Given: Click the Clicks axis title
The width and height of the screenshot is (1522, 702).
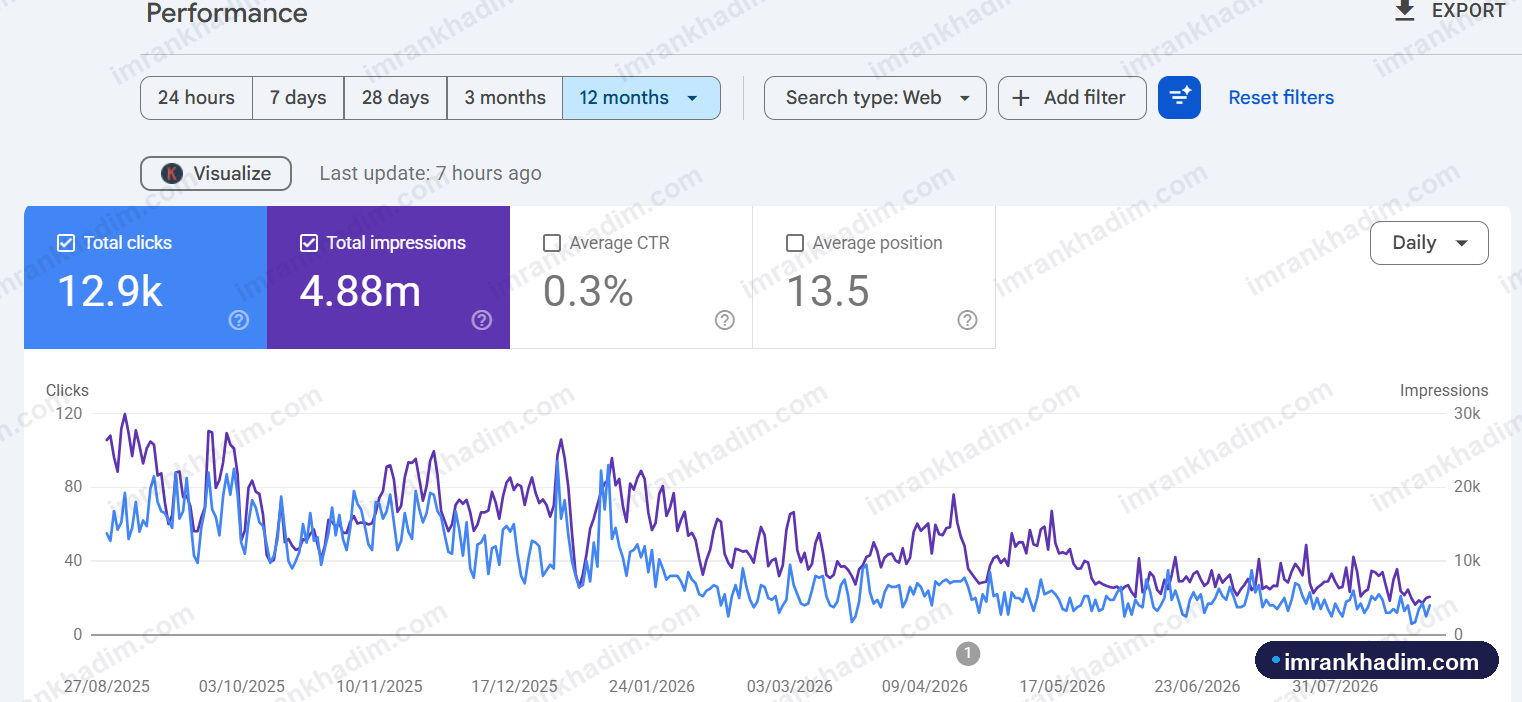Looking at the screenshot, I should pyautogui.click(x=67, y=390).
